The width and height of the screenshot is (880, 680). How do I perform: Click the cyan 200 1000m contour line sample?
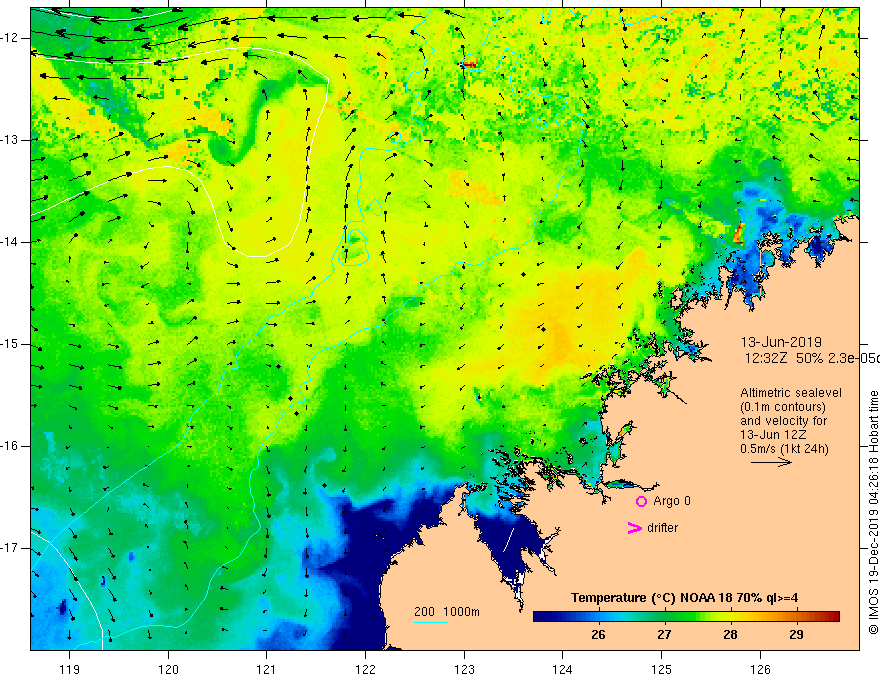(x=430, y=622)
